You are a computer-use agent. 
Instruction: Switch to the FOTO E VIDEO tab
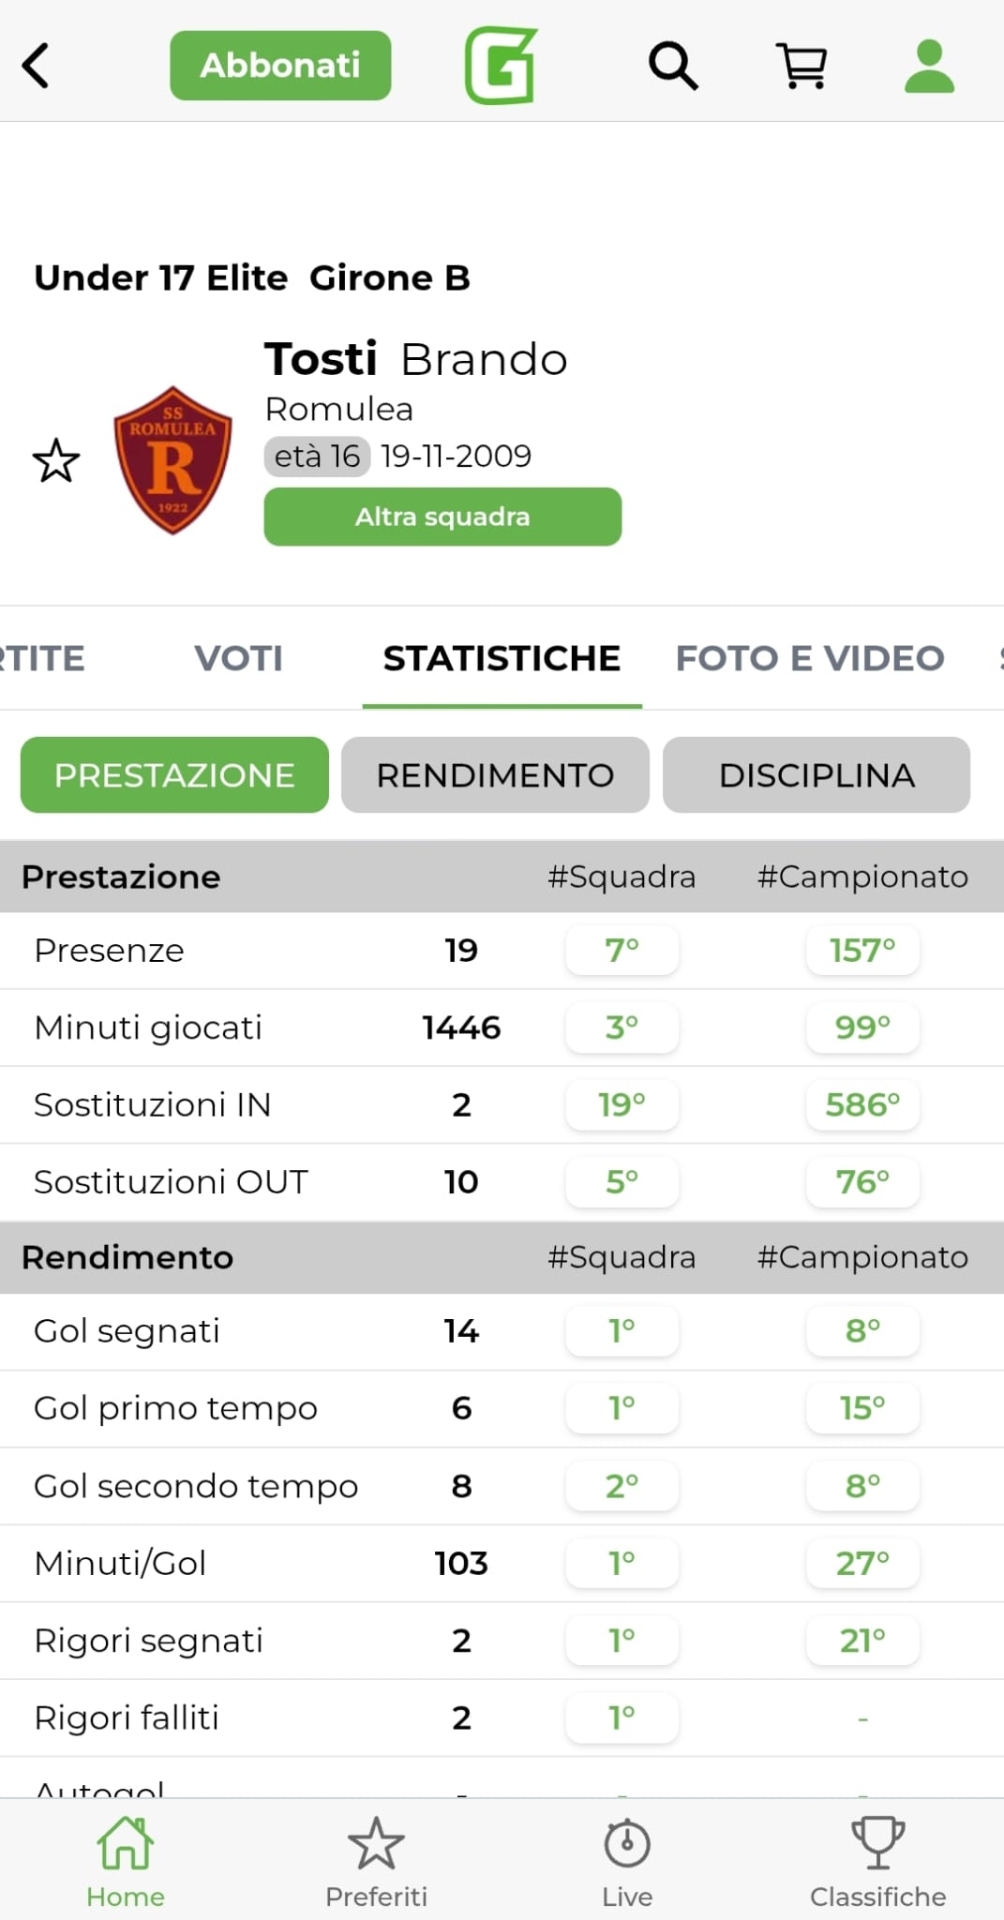(810, 658)
